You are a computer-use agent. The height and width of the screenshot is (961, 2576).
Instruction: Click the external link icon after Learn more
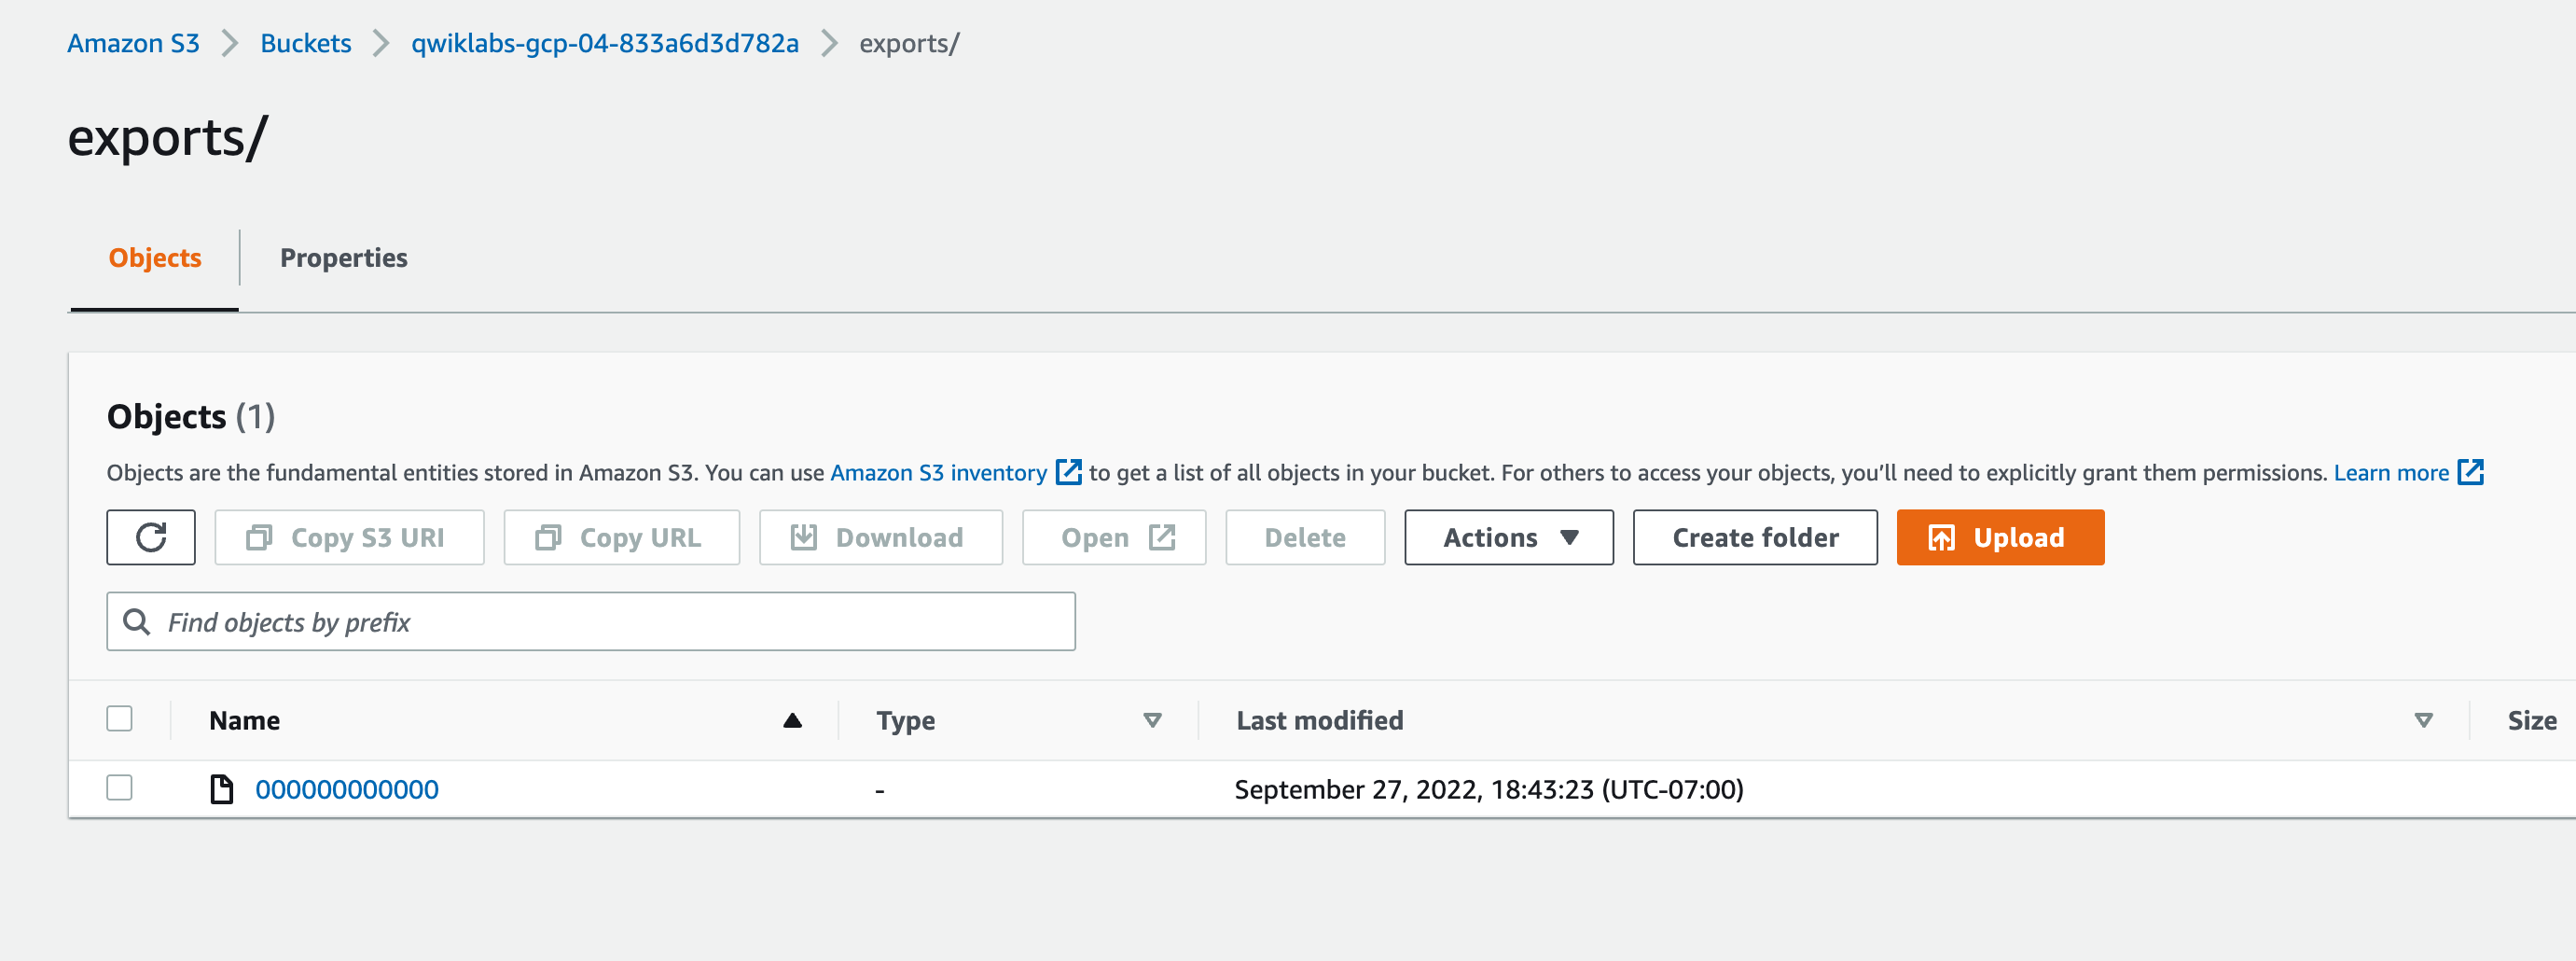(x=2470, y=472)
